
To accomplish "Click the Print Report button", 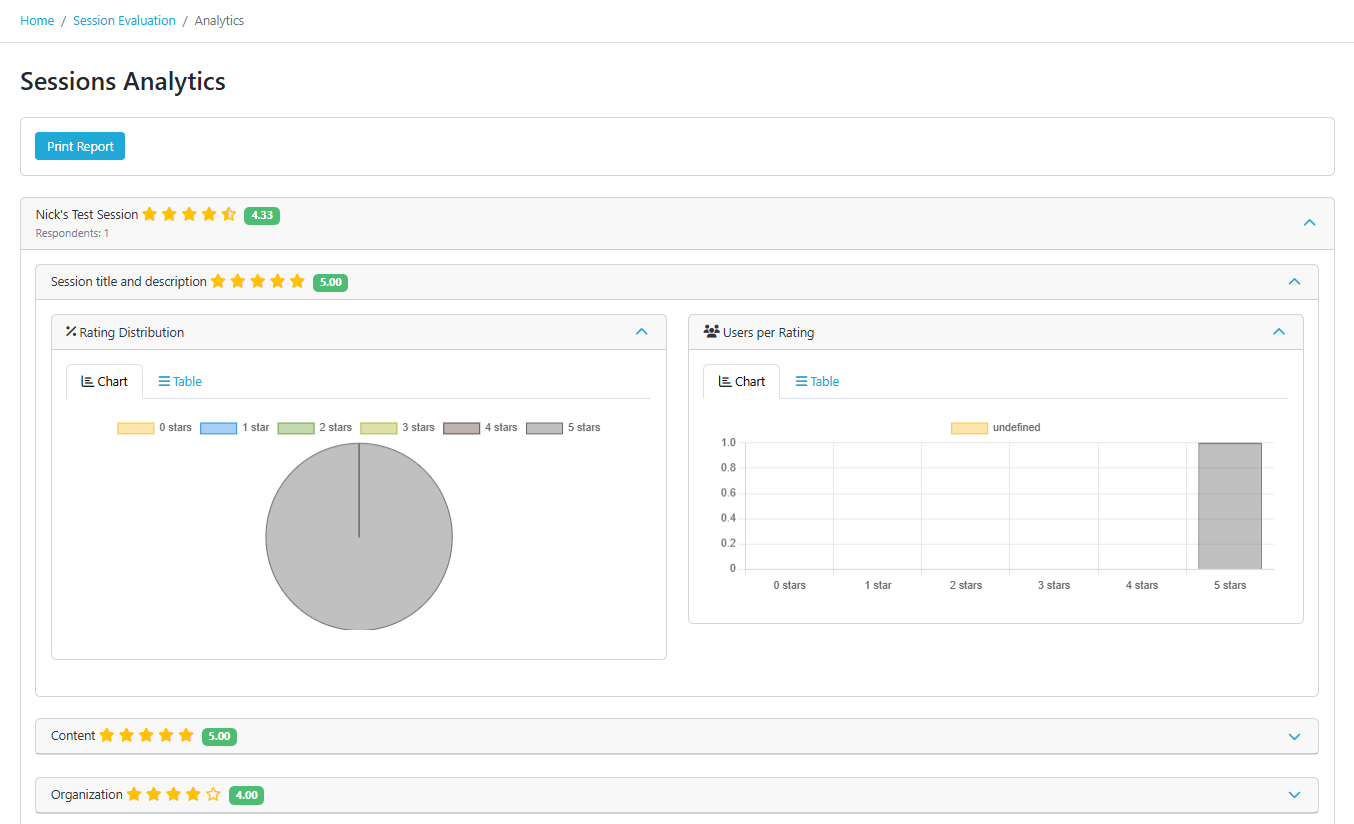I will [x=80, y=146].
